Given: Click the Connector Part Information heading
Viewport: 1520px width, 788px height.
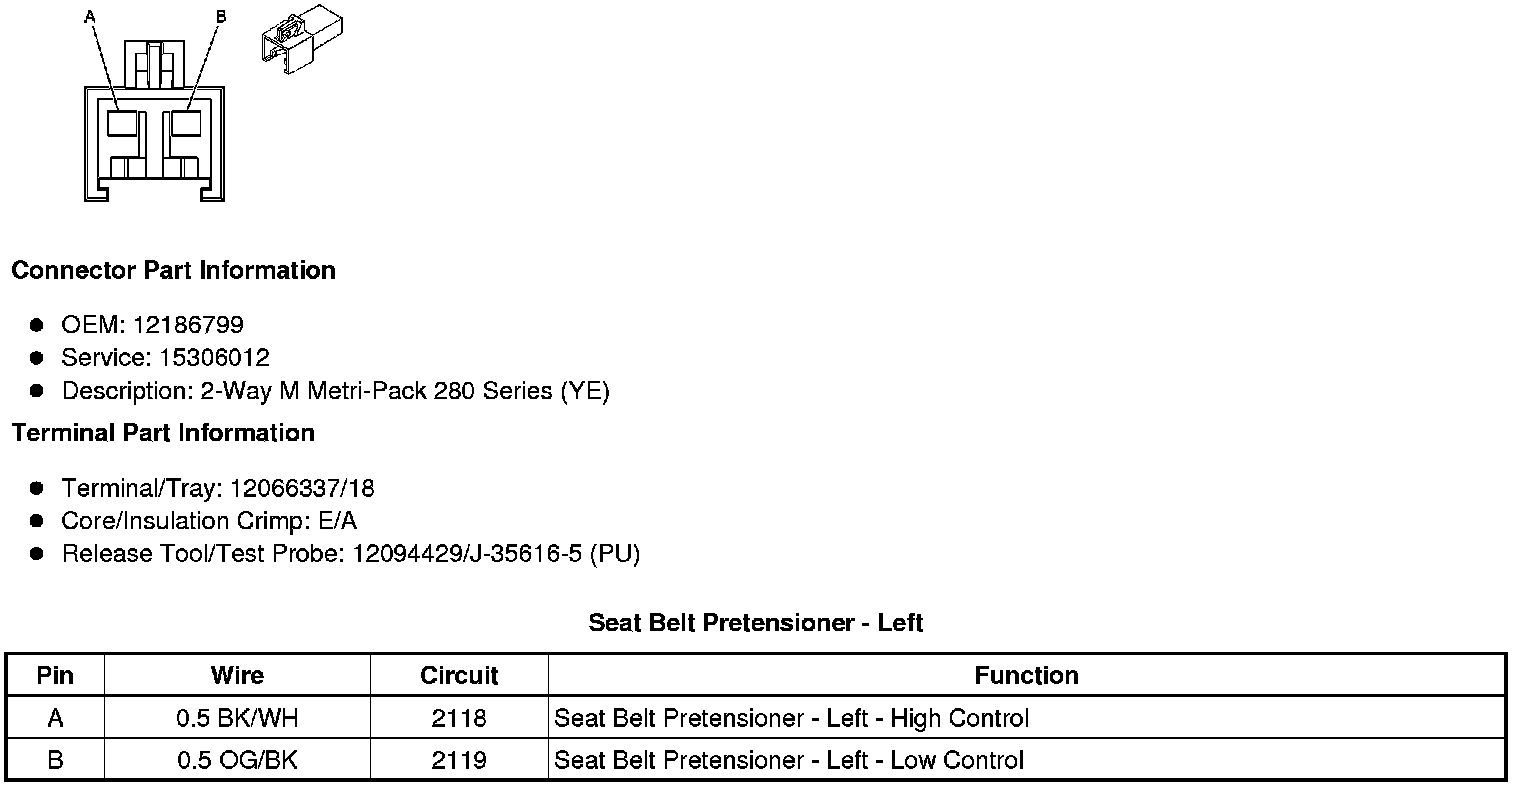Looking at the screenshot, I should coord(173,271).
